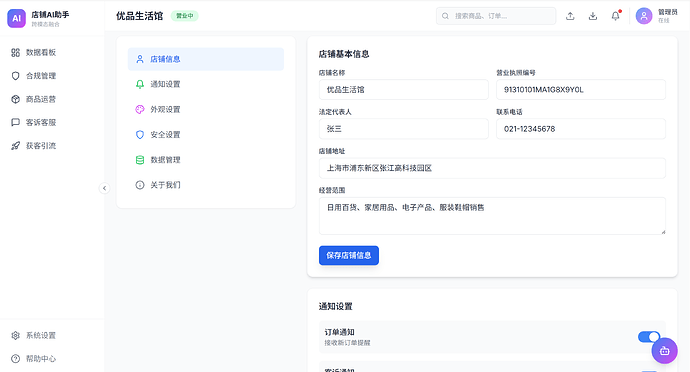Screen dimensions: 690x372
Task: Click the textarea resize handle in 经营范围
Action: (x=663, y=232)
